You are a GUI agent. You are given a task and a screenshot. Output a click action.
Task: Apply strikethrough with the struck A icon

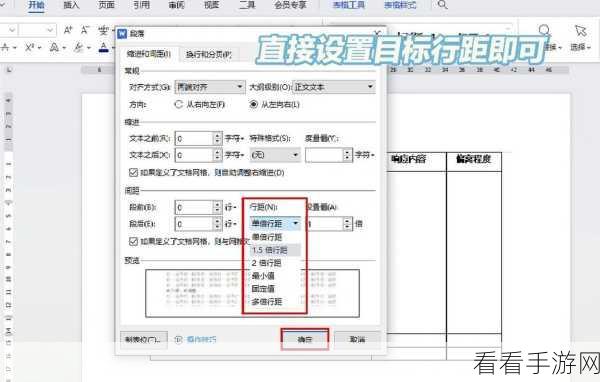point(5,48)
